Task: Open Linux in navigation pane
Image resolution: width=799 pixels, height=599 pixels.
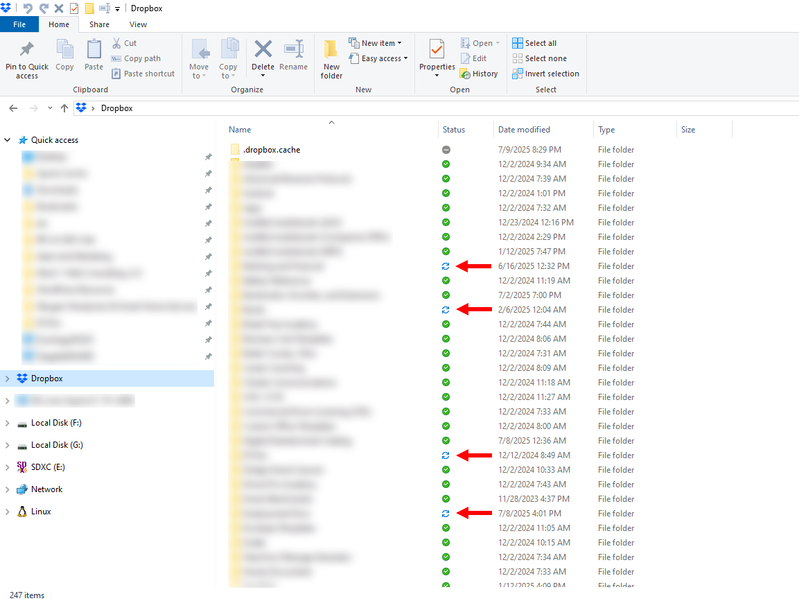Action: (41, 511)
